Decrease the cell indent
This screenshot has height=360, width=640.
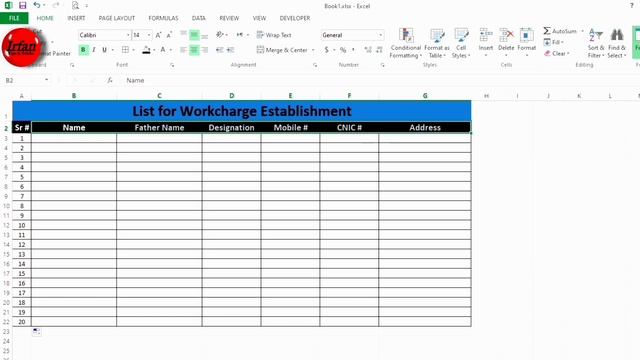(220, 50)
